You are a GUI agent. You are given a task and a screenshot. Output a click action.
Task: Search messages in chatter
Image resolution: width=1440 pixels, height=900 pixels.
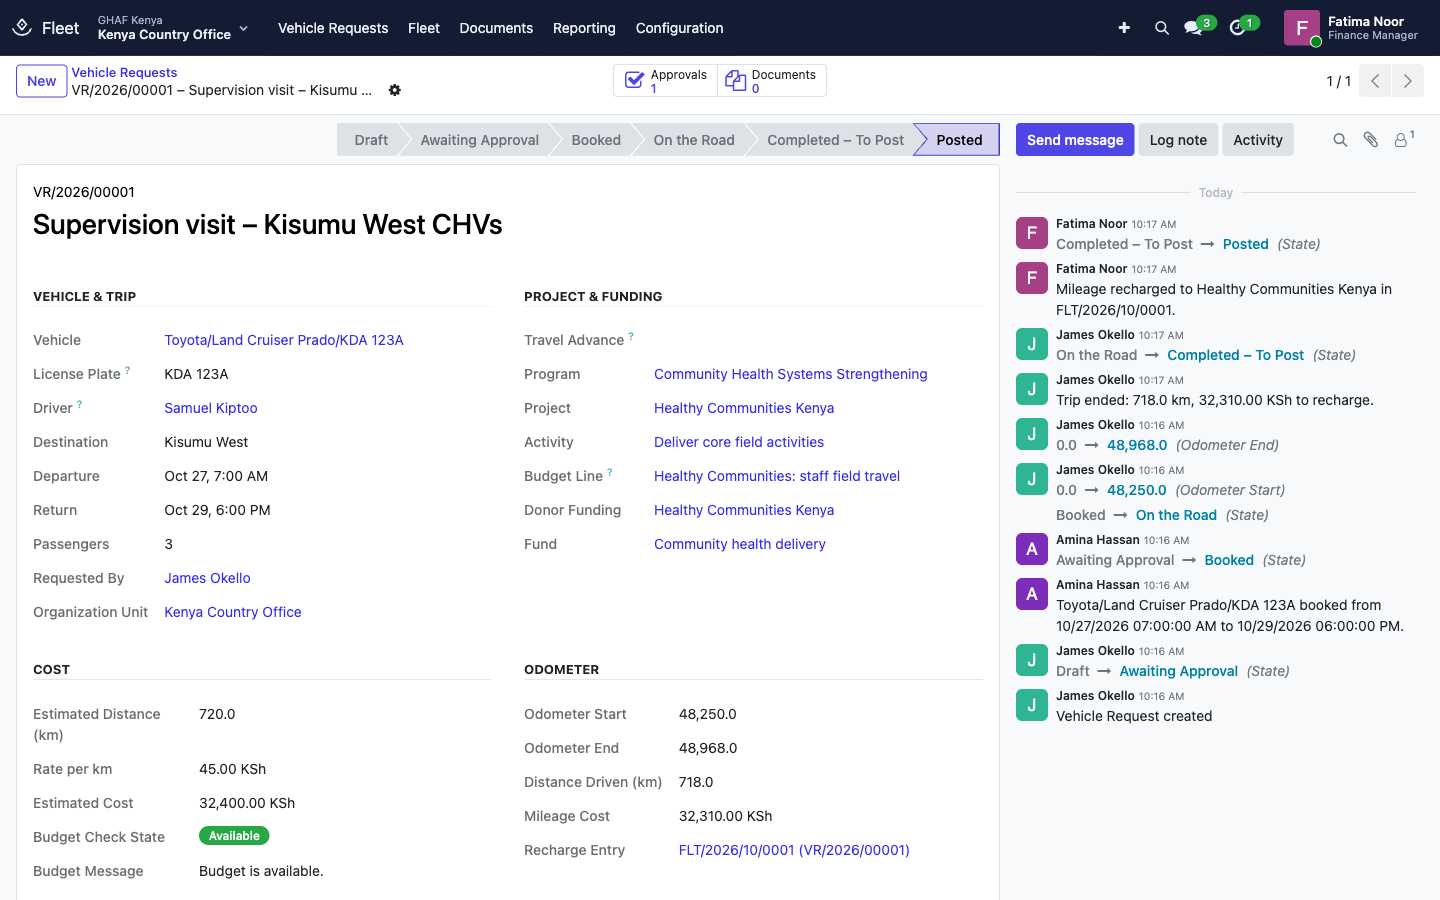pyautogui.click(x=1340, y=140)
